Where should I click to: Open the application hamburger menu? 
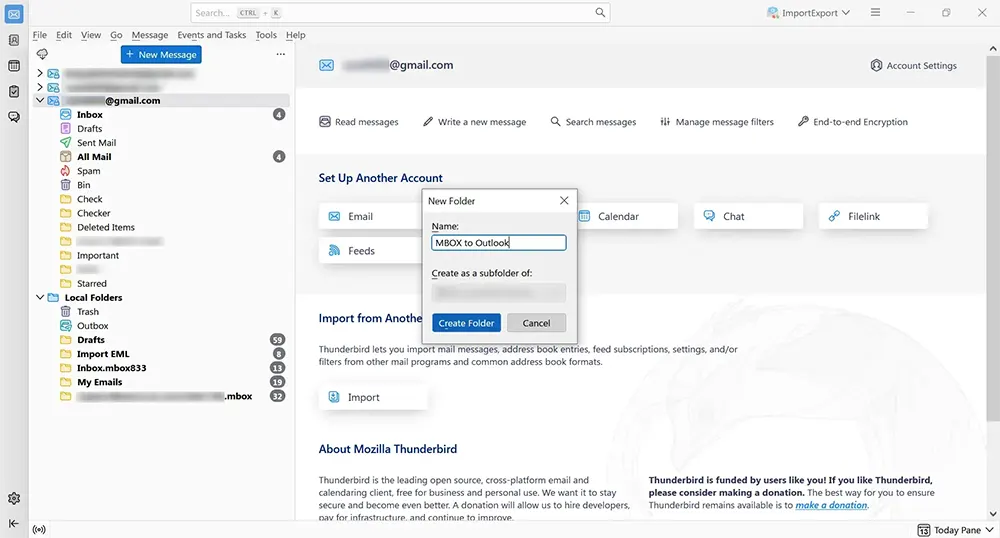coord(876,13)
